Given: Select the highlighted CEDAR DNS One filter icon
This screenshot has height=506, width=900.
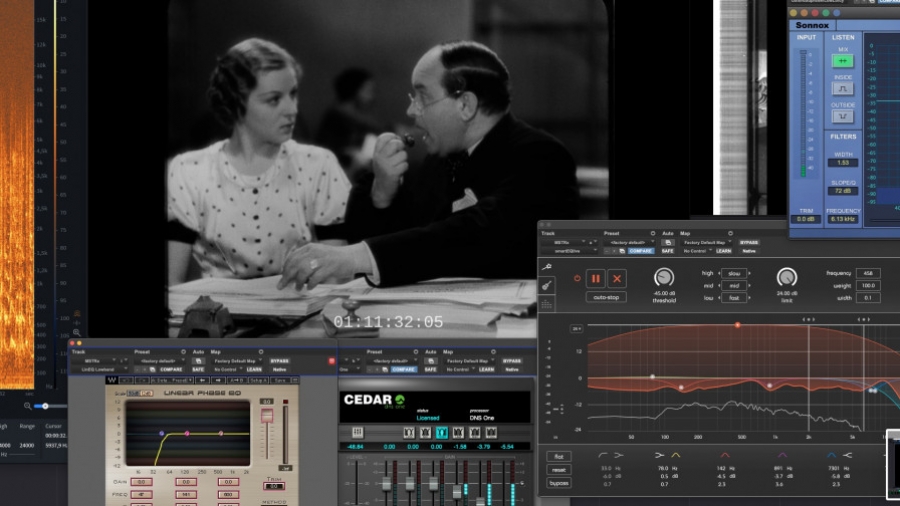Looking at the screenshot, I should tap(441, 432).
